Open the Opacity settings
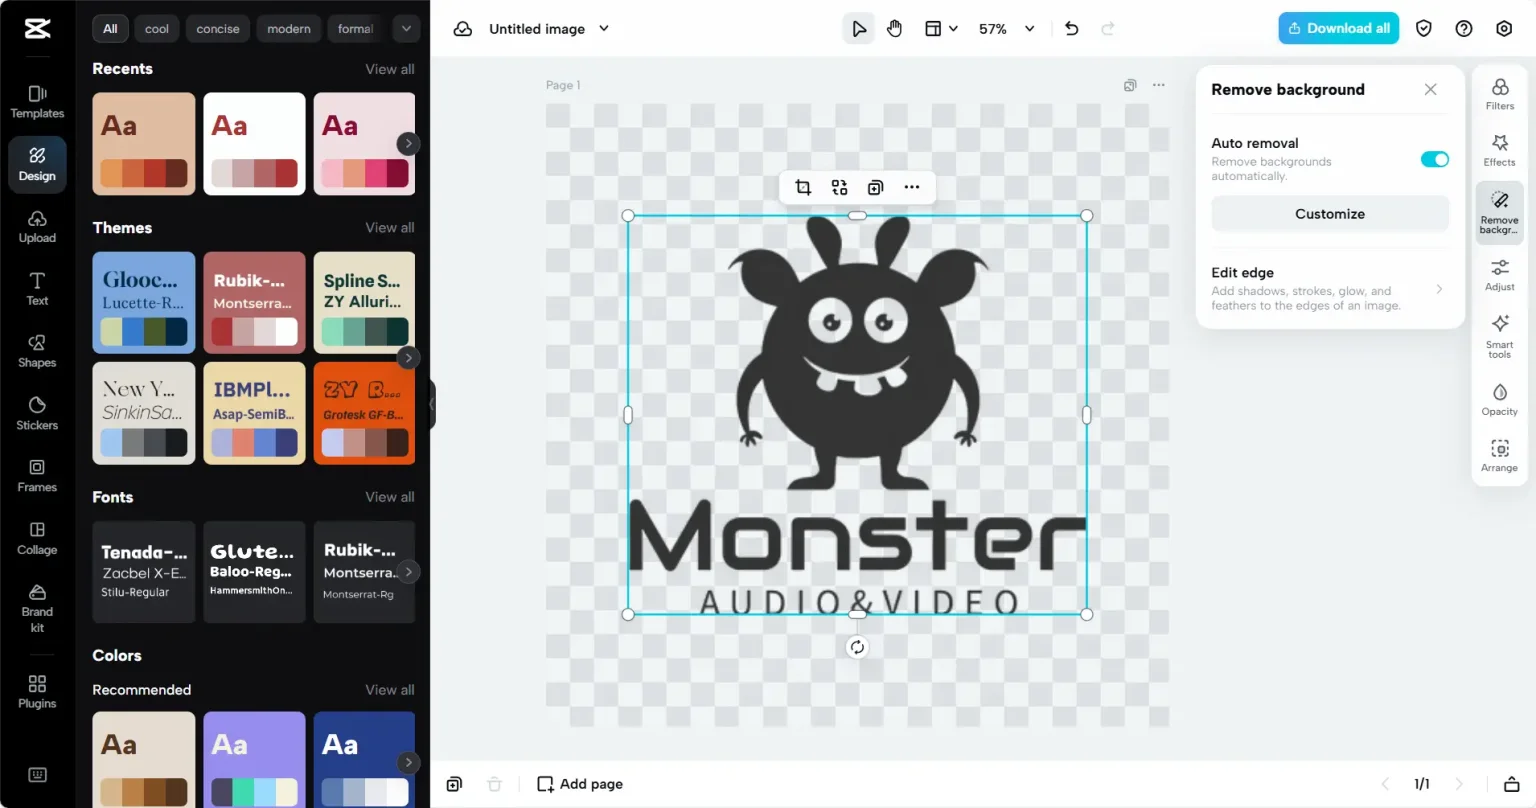 coord(1499,399)
